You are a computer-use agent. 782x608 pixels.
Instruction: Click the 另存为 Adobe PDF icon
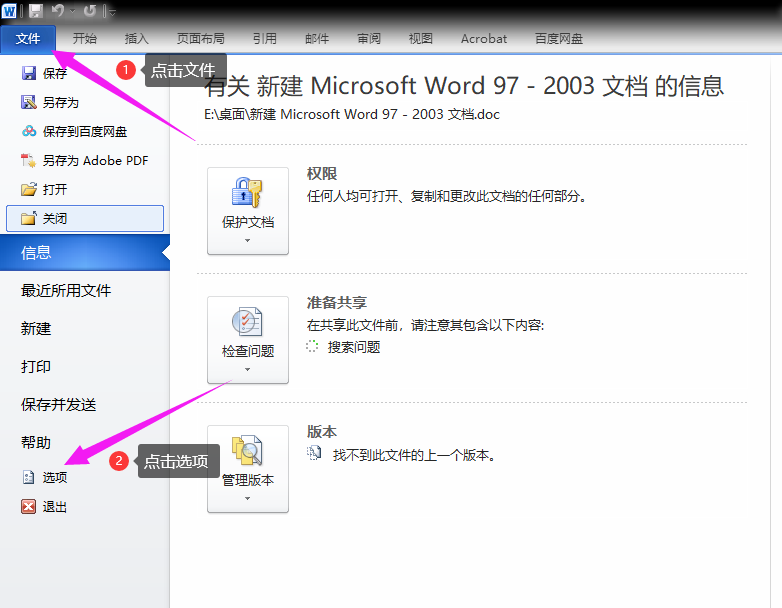pos(28,161)
